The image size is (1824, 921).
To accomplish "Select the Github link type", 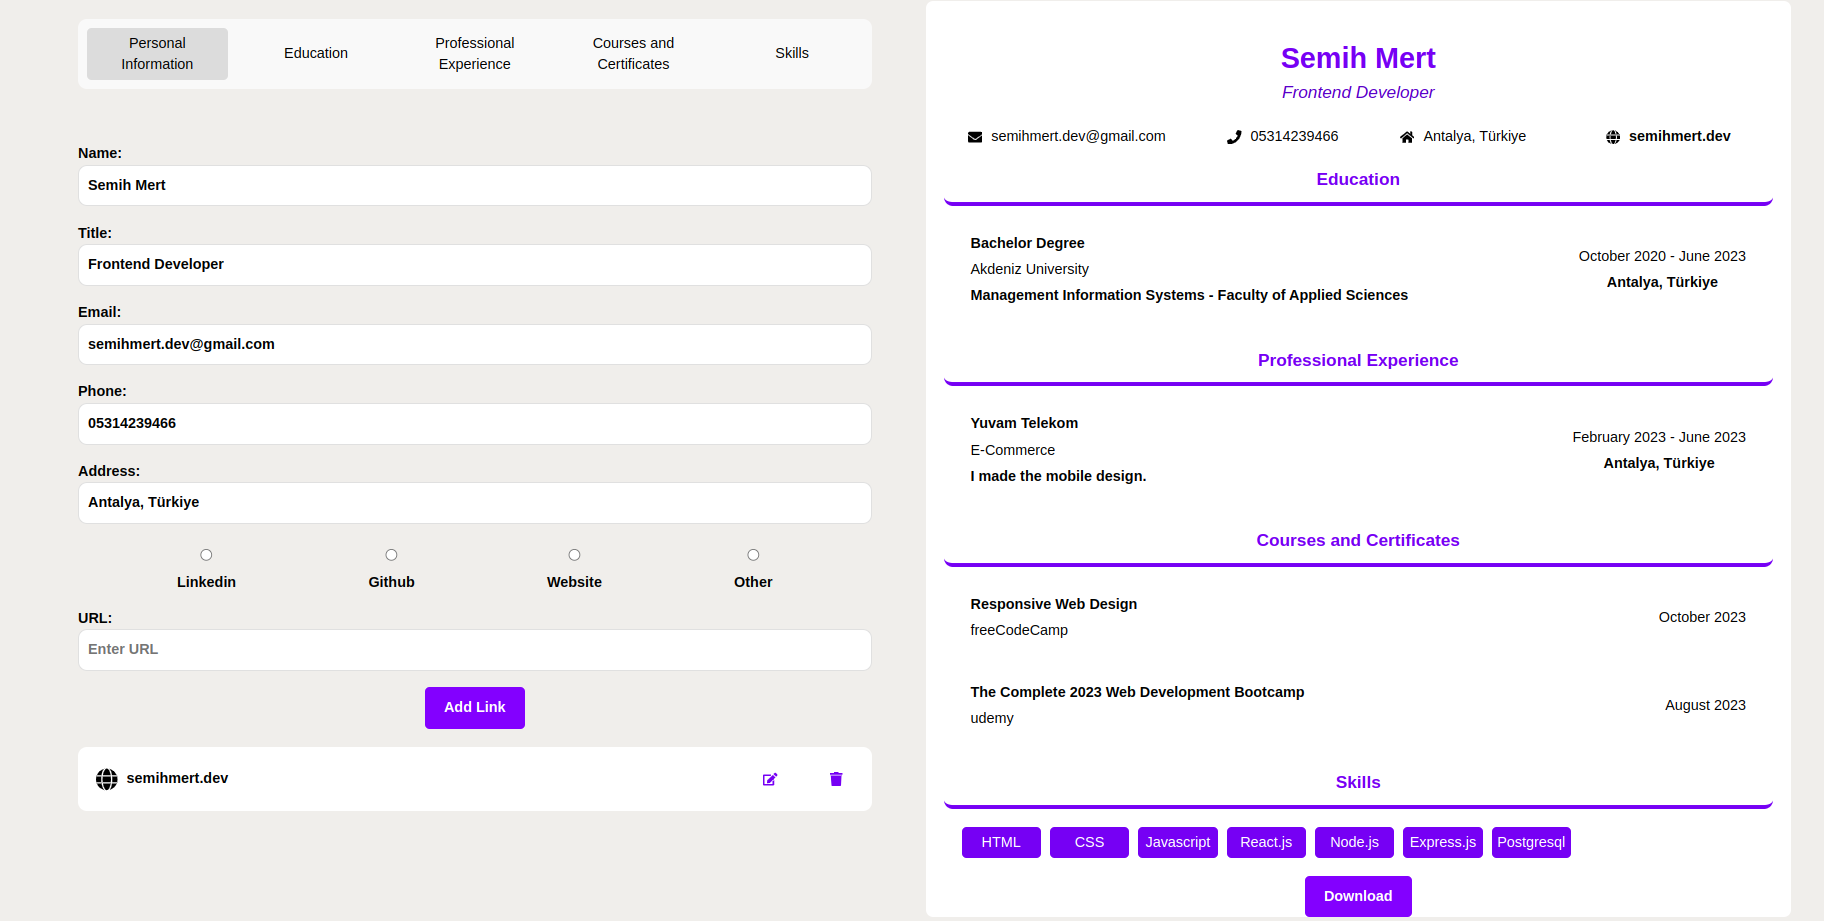I will (x=391, y=554).
